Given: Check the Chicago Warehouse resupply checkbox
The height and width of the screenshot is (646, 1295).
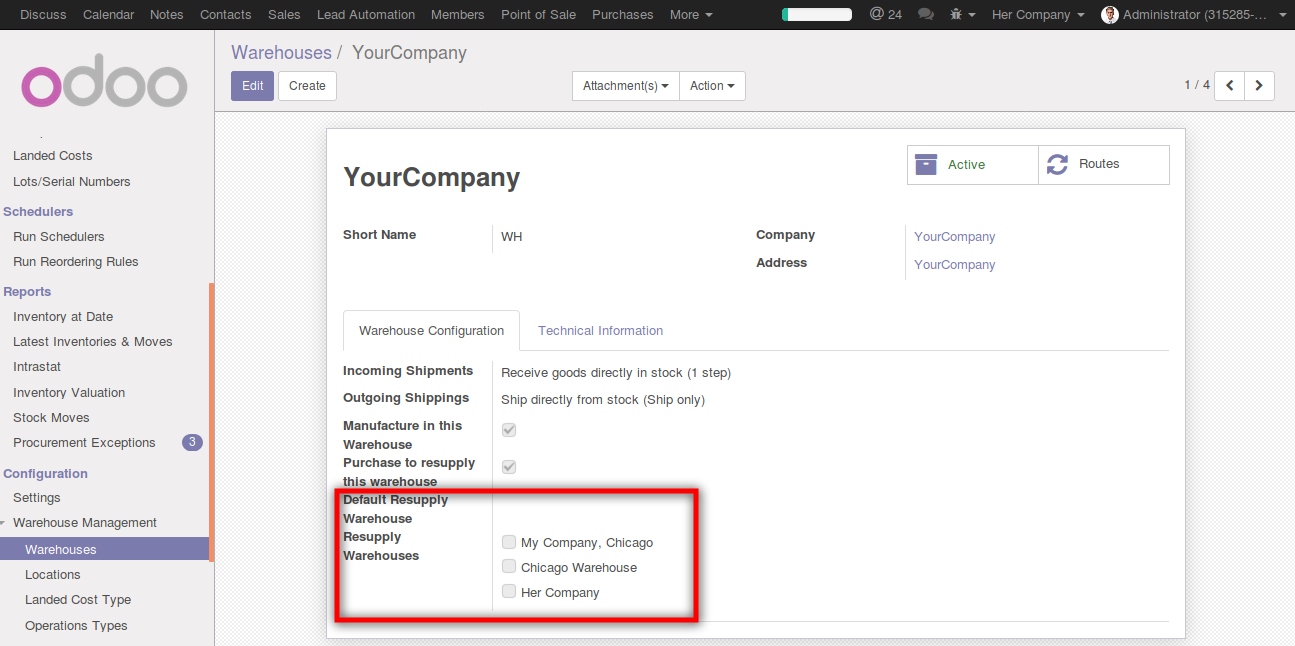Looking at the screenshot, I should pyautogui.click(x=509, y=567).
